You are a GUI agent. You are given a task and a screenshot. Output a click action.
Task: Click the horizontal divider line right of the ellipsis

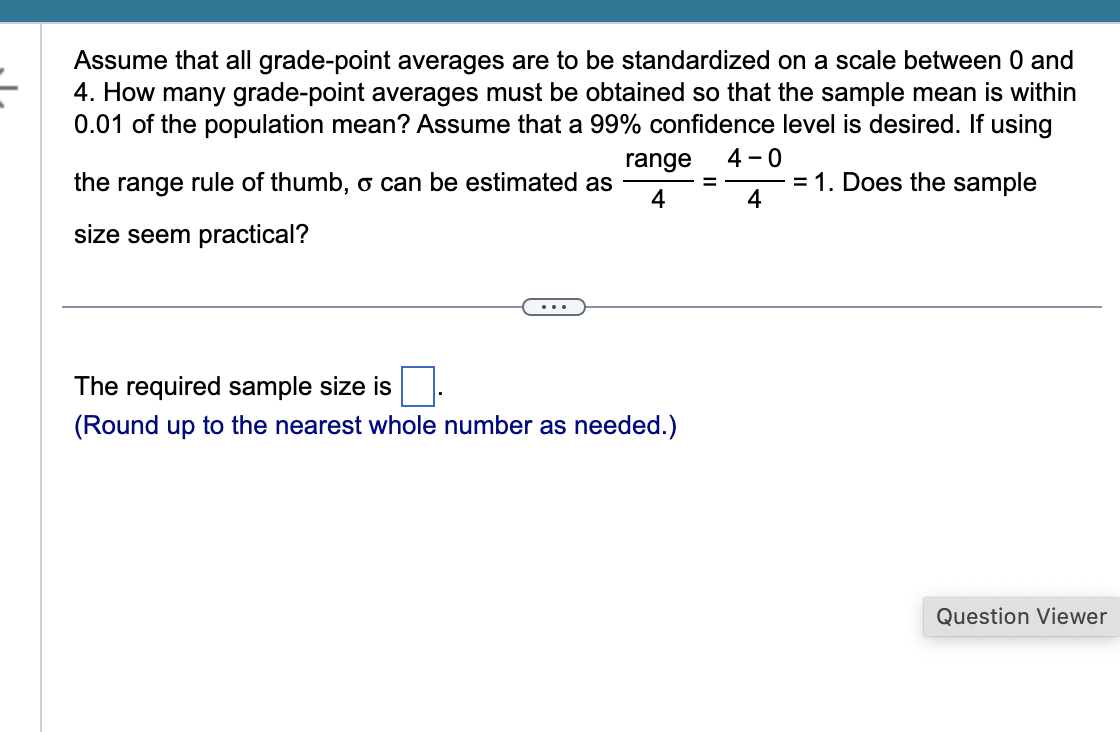[844, 307]
